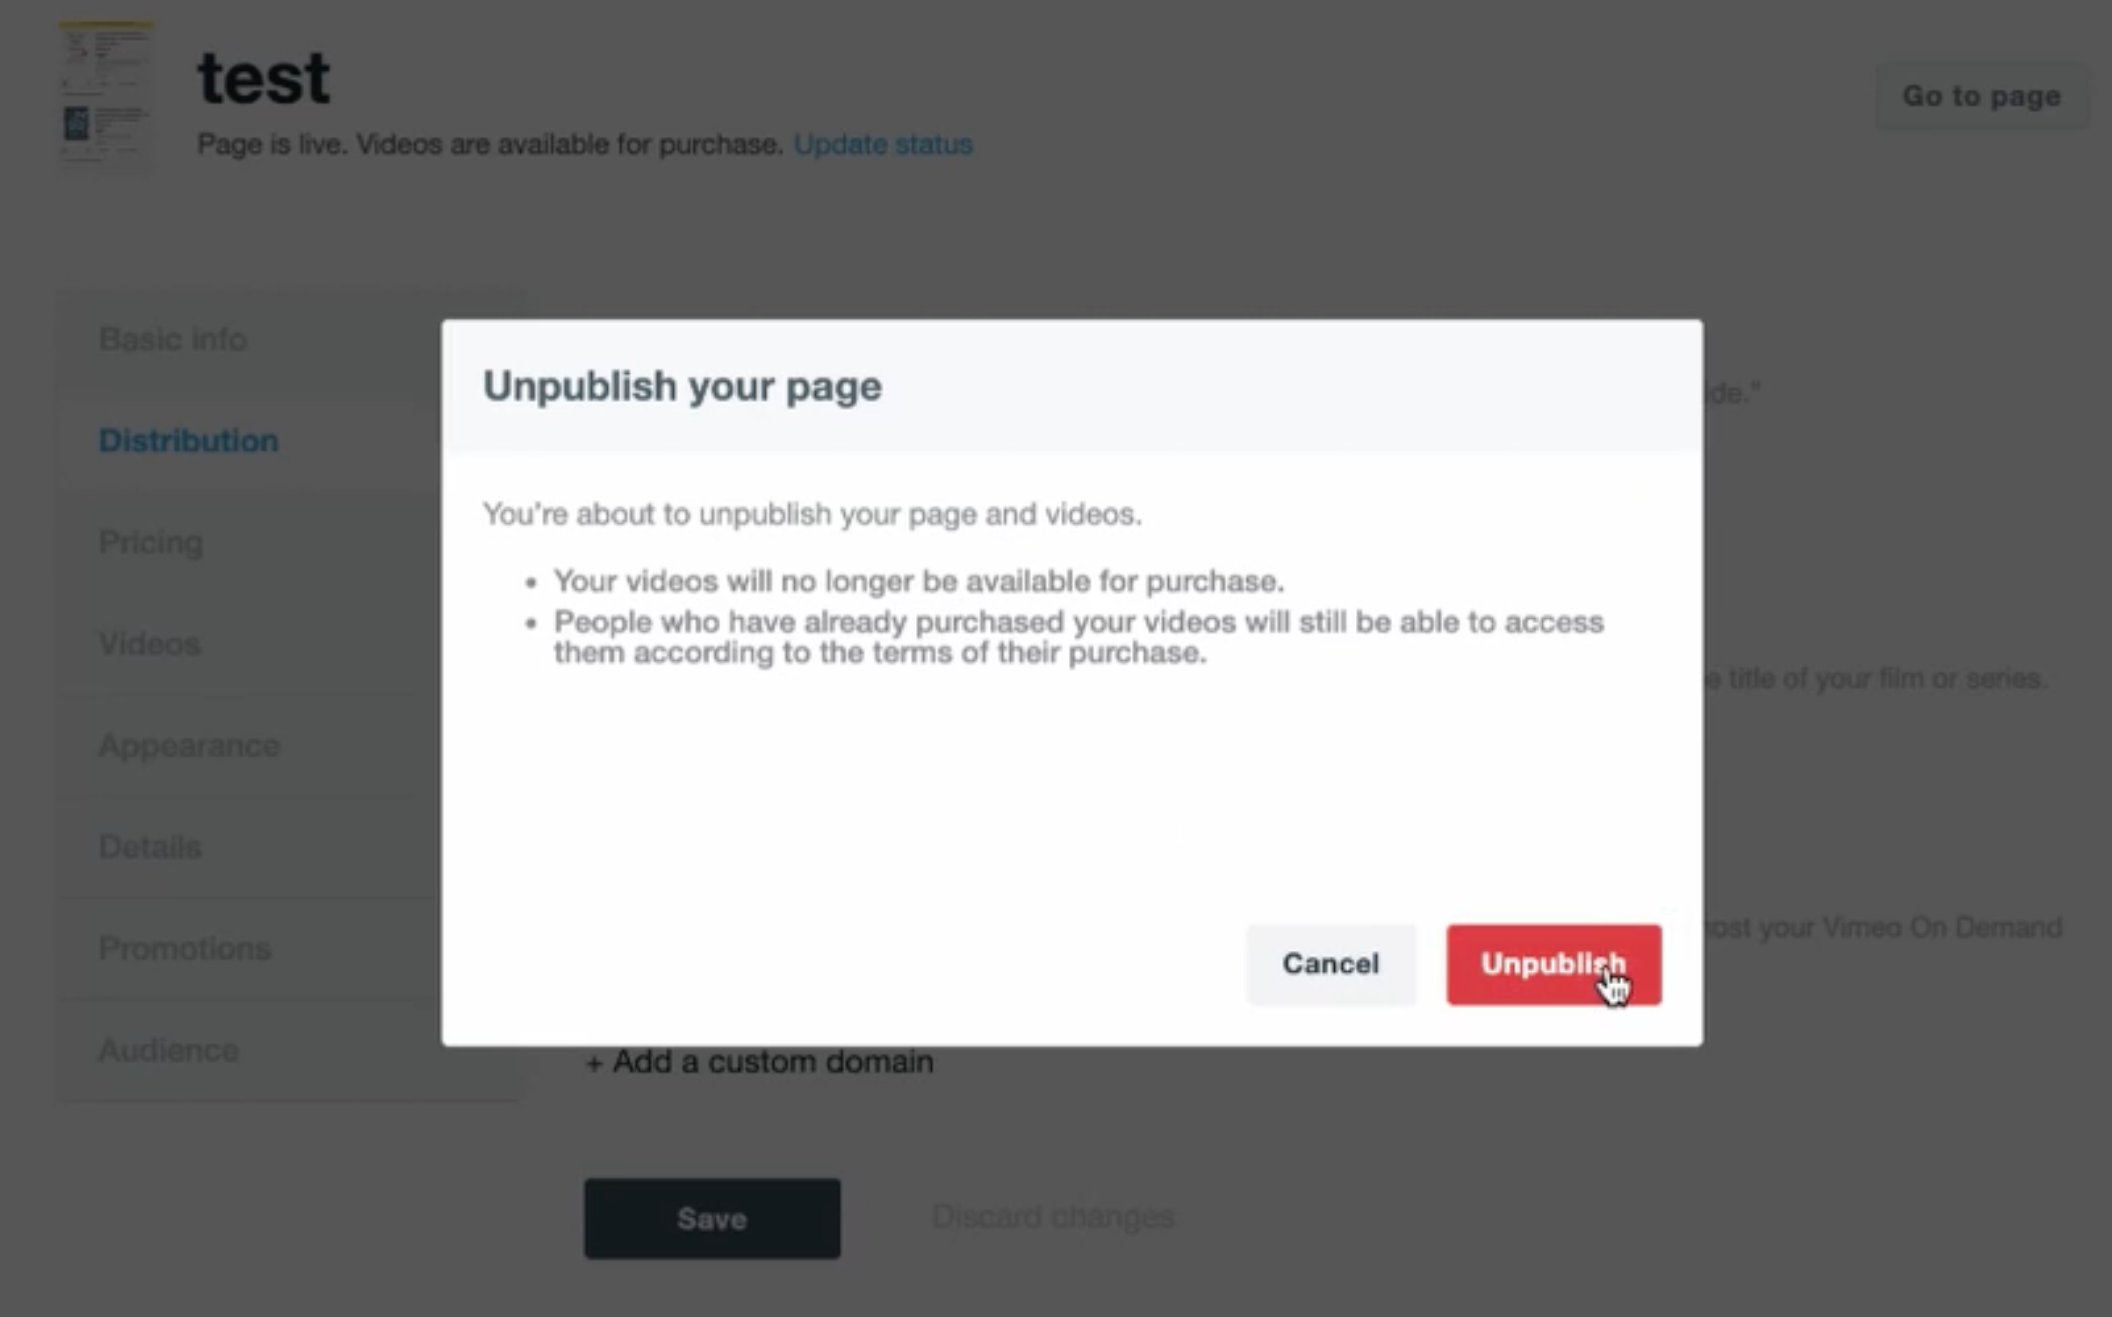Open the Pricing section
The width and height of the screenshot is (2112, 1317).
pyautogui.click(x=149, y=542)
